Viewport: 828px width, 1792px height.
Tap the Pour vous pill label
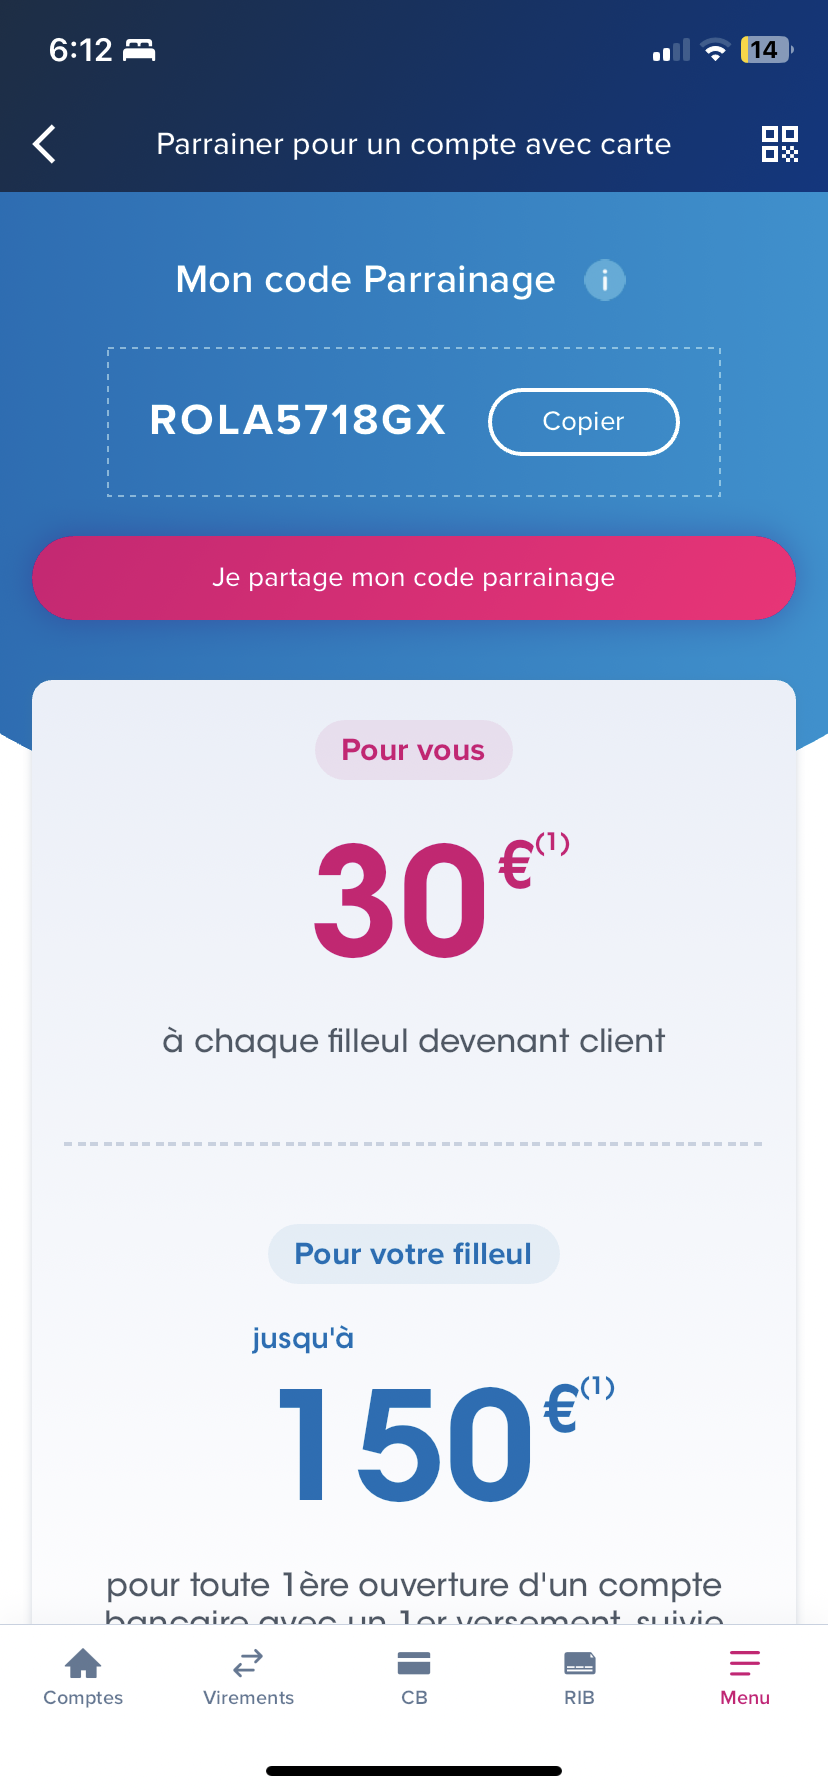[x=414, y=750]
